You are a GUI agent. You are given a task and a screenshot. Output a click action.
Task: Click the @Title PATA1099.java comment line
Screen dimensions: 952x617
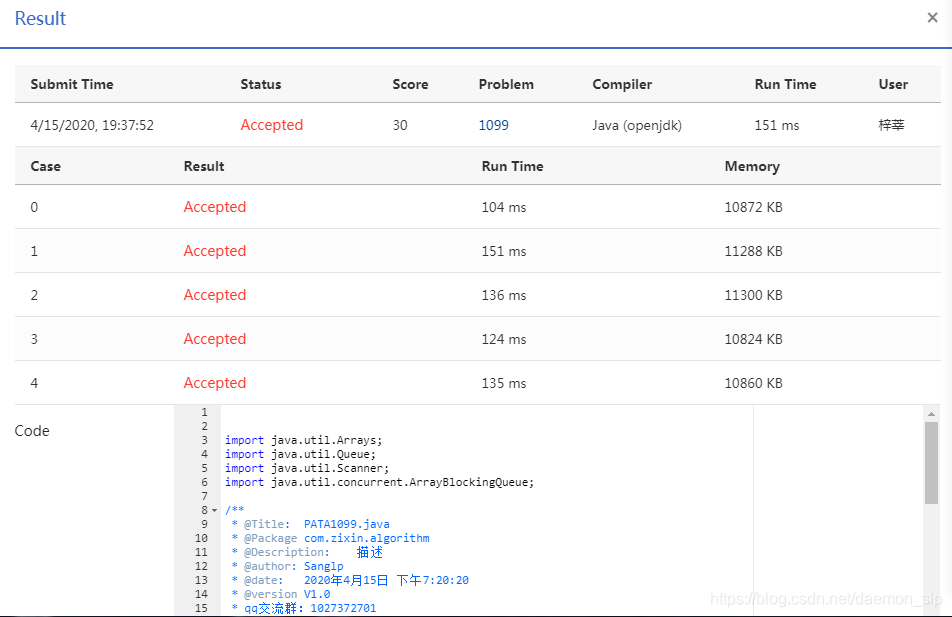310,524
